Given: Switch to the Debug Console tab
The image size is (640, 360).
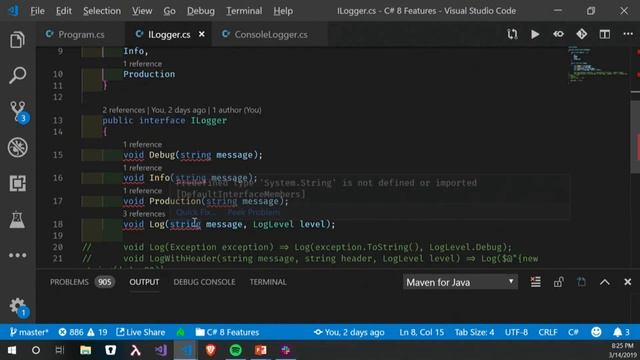Looking at the screenshot, I should (204, 282).
